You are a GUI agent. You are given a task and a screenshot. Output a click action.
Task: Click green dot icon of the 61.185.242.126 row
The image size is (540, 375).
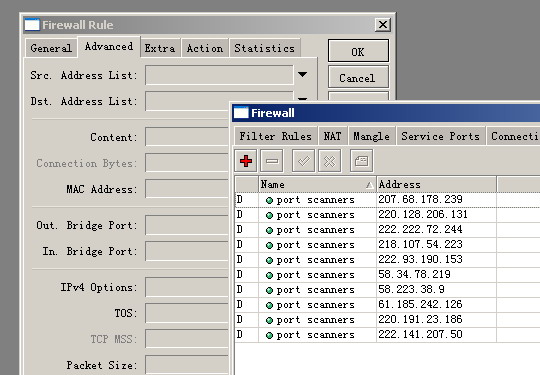269,305
